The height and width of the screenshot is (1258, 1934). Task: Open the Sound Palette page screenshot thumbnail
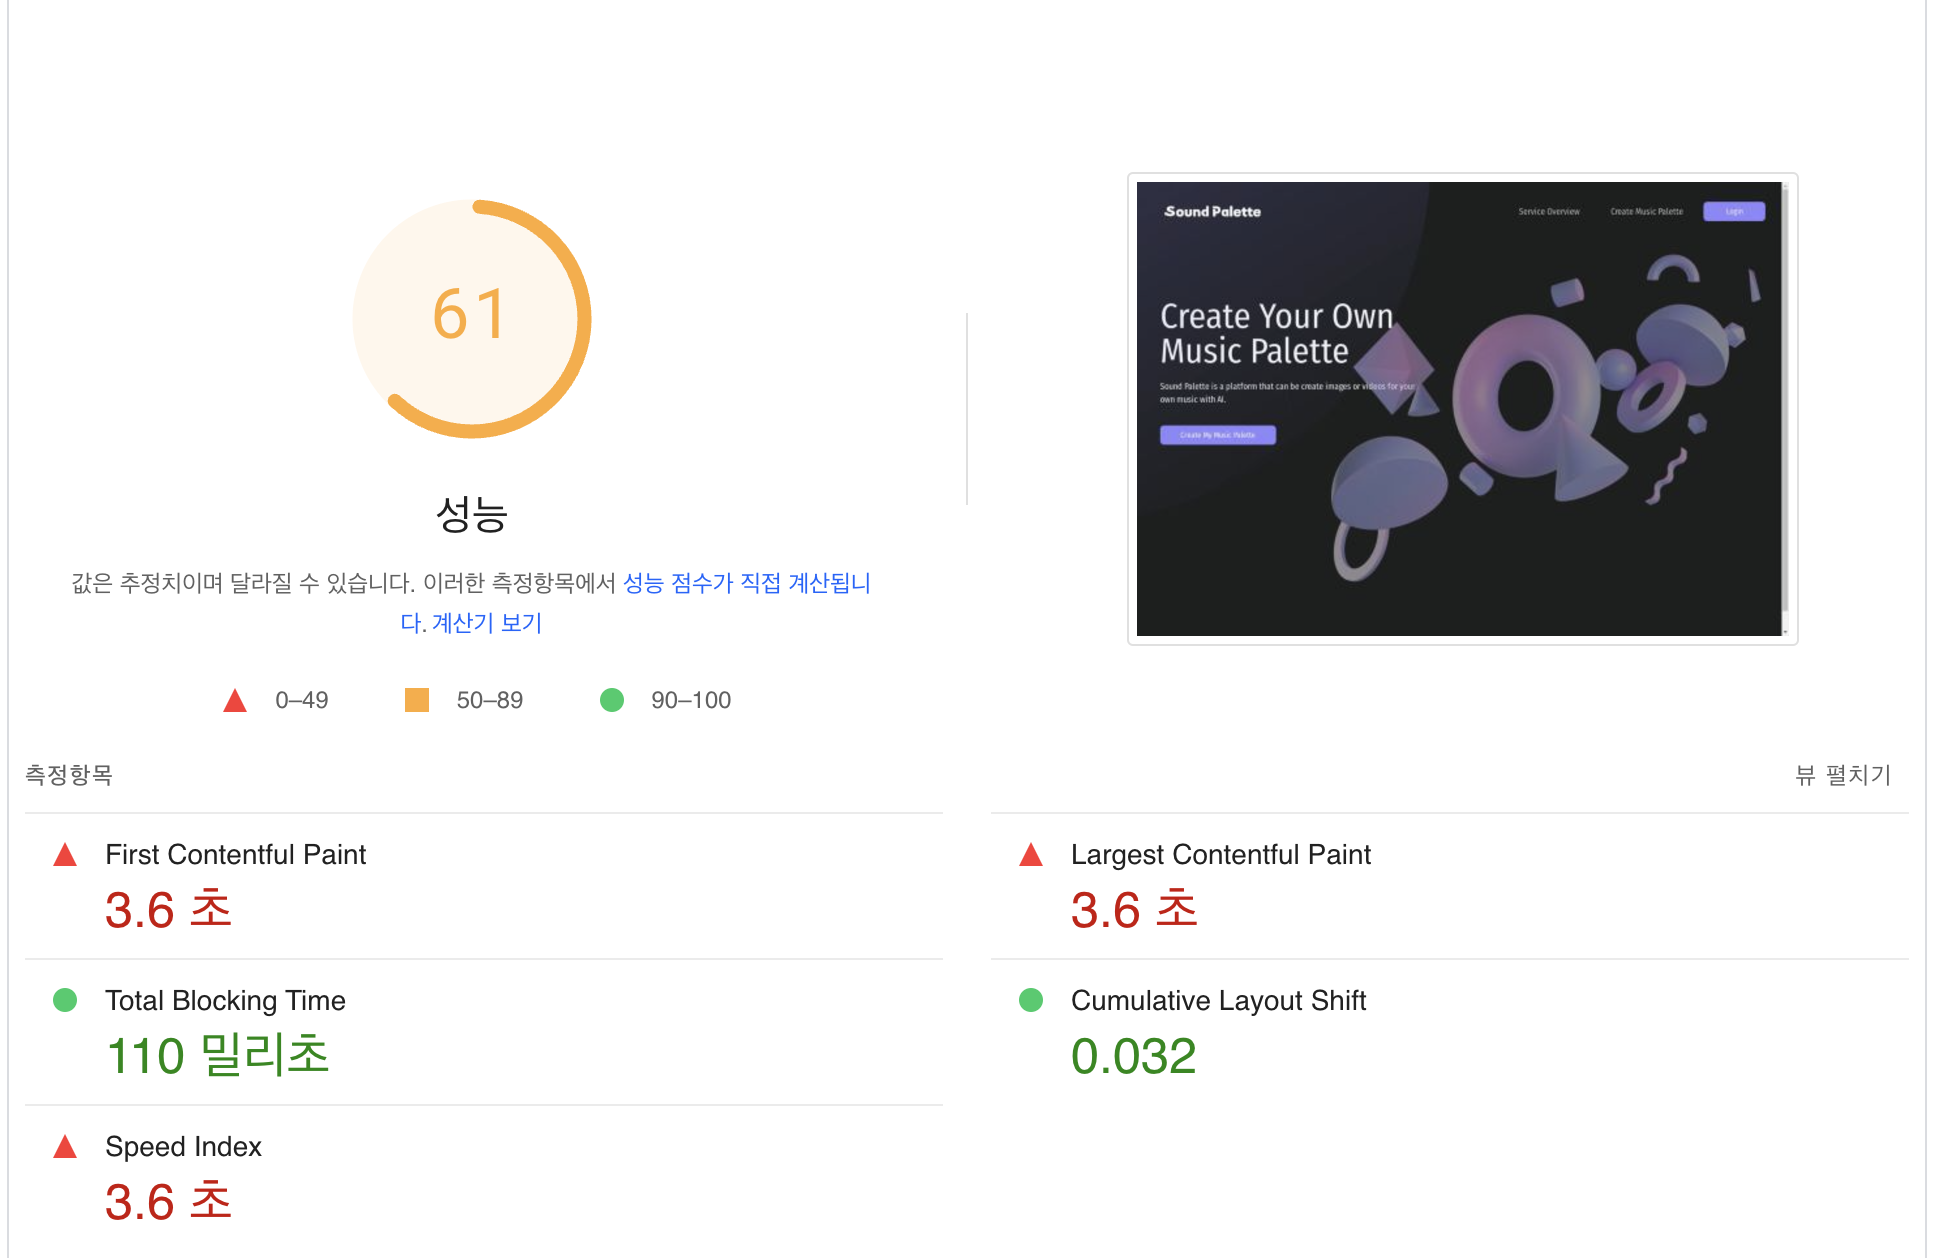1462,409
